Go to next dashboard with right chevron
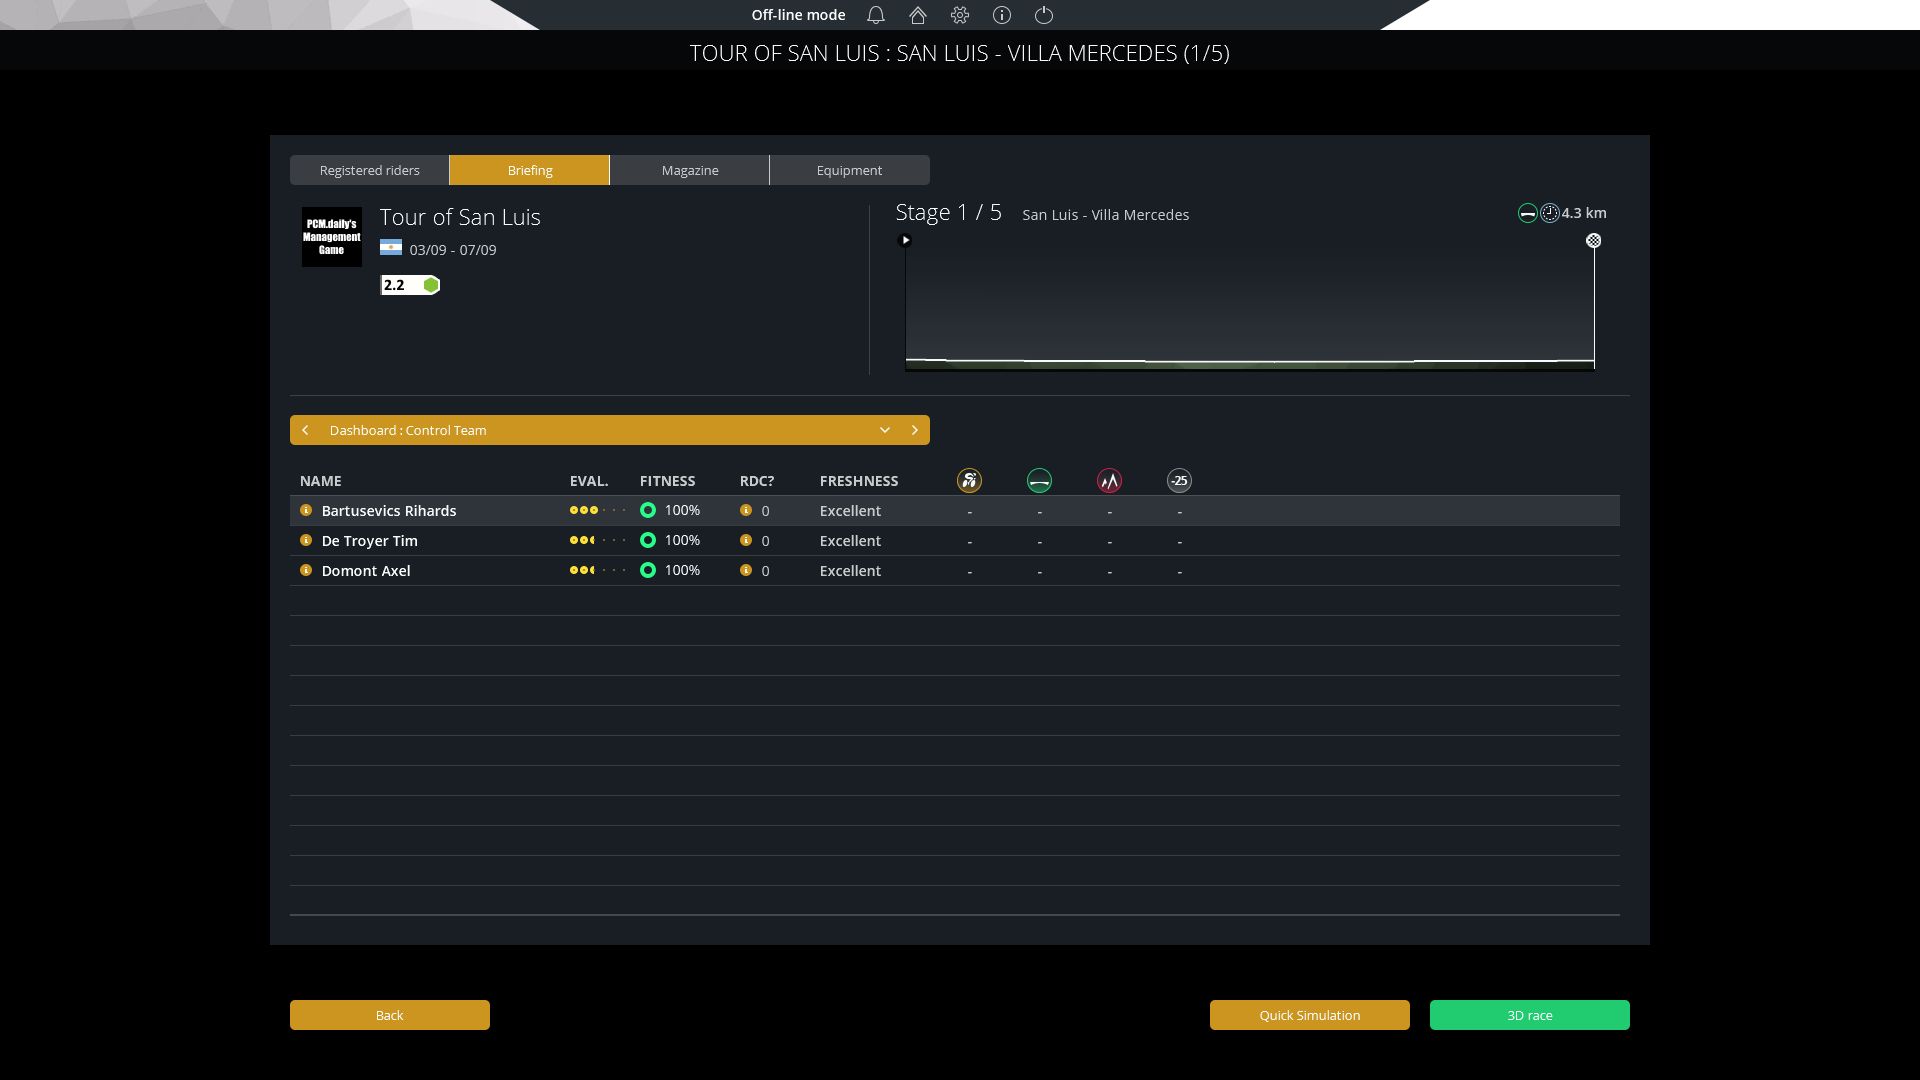 [914, 430]
